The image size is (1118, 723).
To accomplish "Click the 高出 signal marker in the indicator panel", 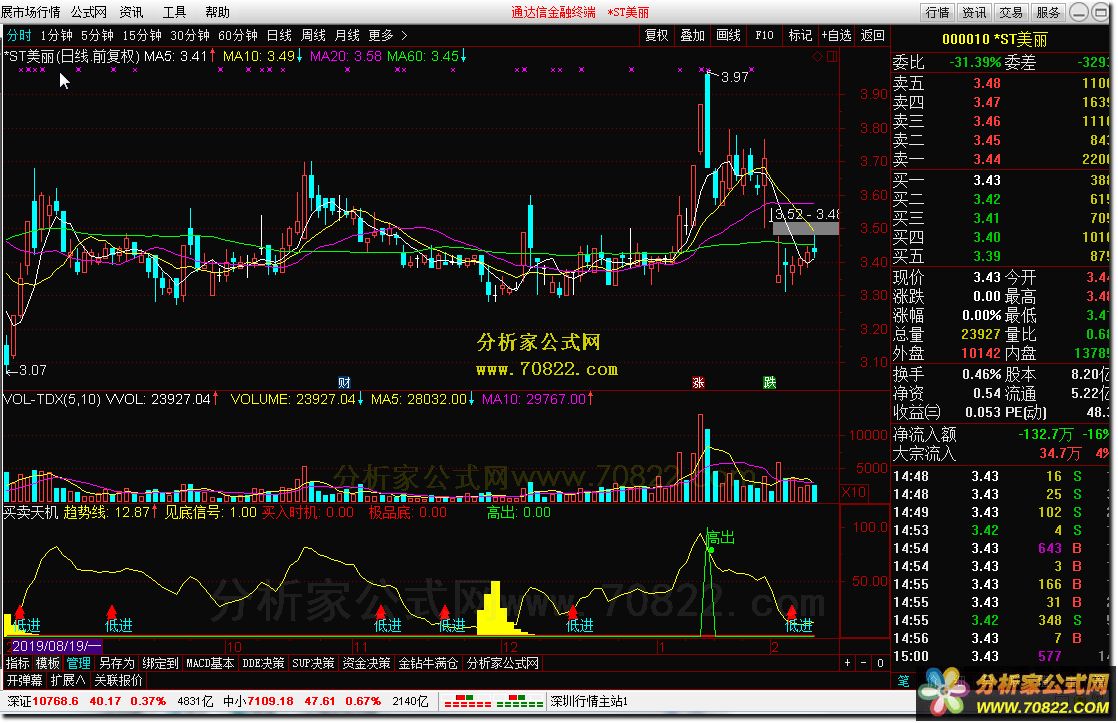I will point(720,538).
